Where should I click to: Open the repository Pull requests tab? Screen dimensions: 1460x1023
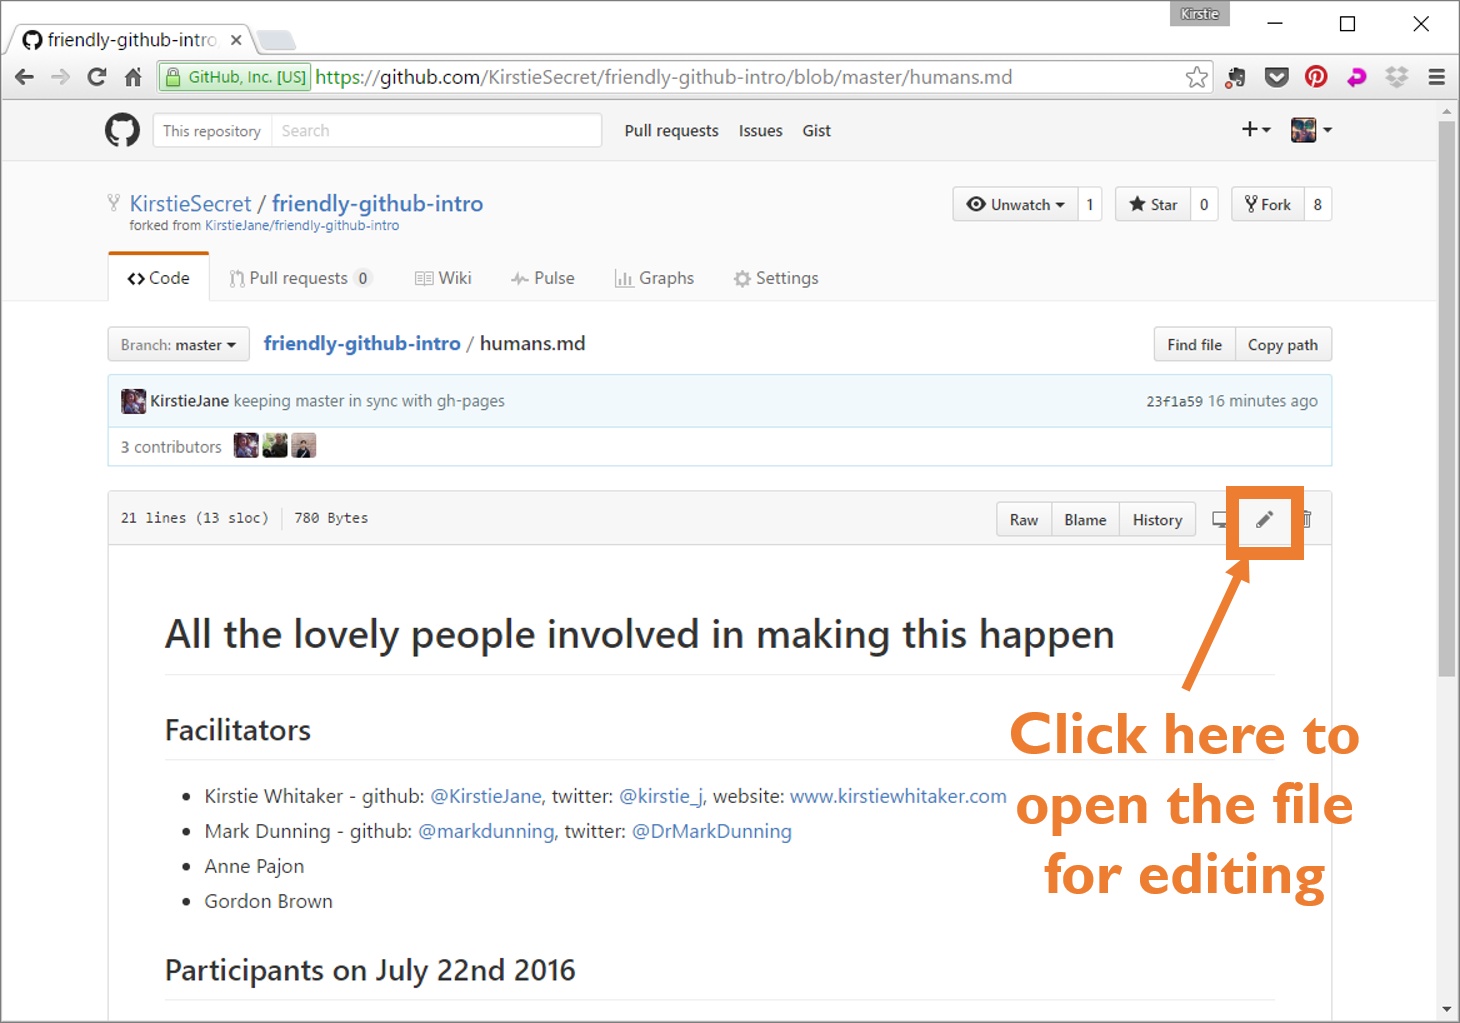[300, 278]
